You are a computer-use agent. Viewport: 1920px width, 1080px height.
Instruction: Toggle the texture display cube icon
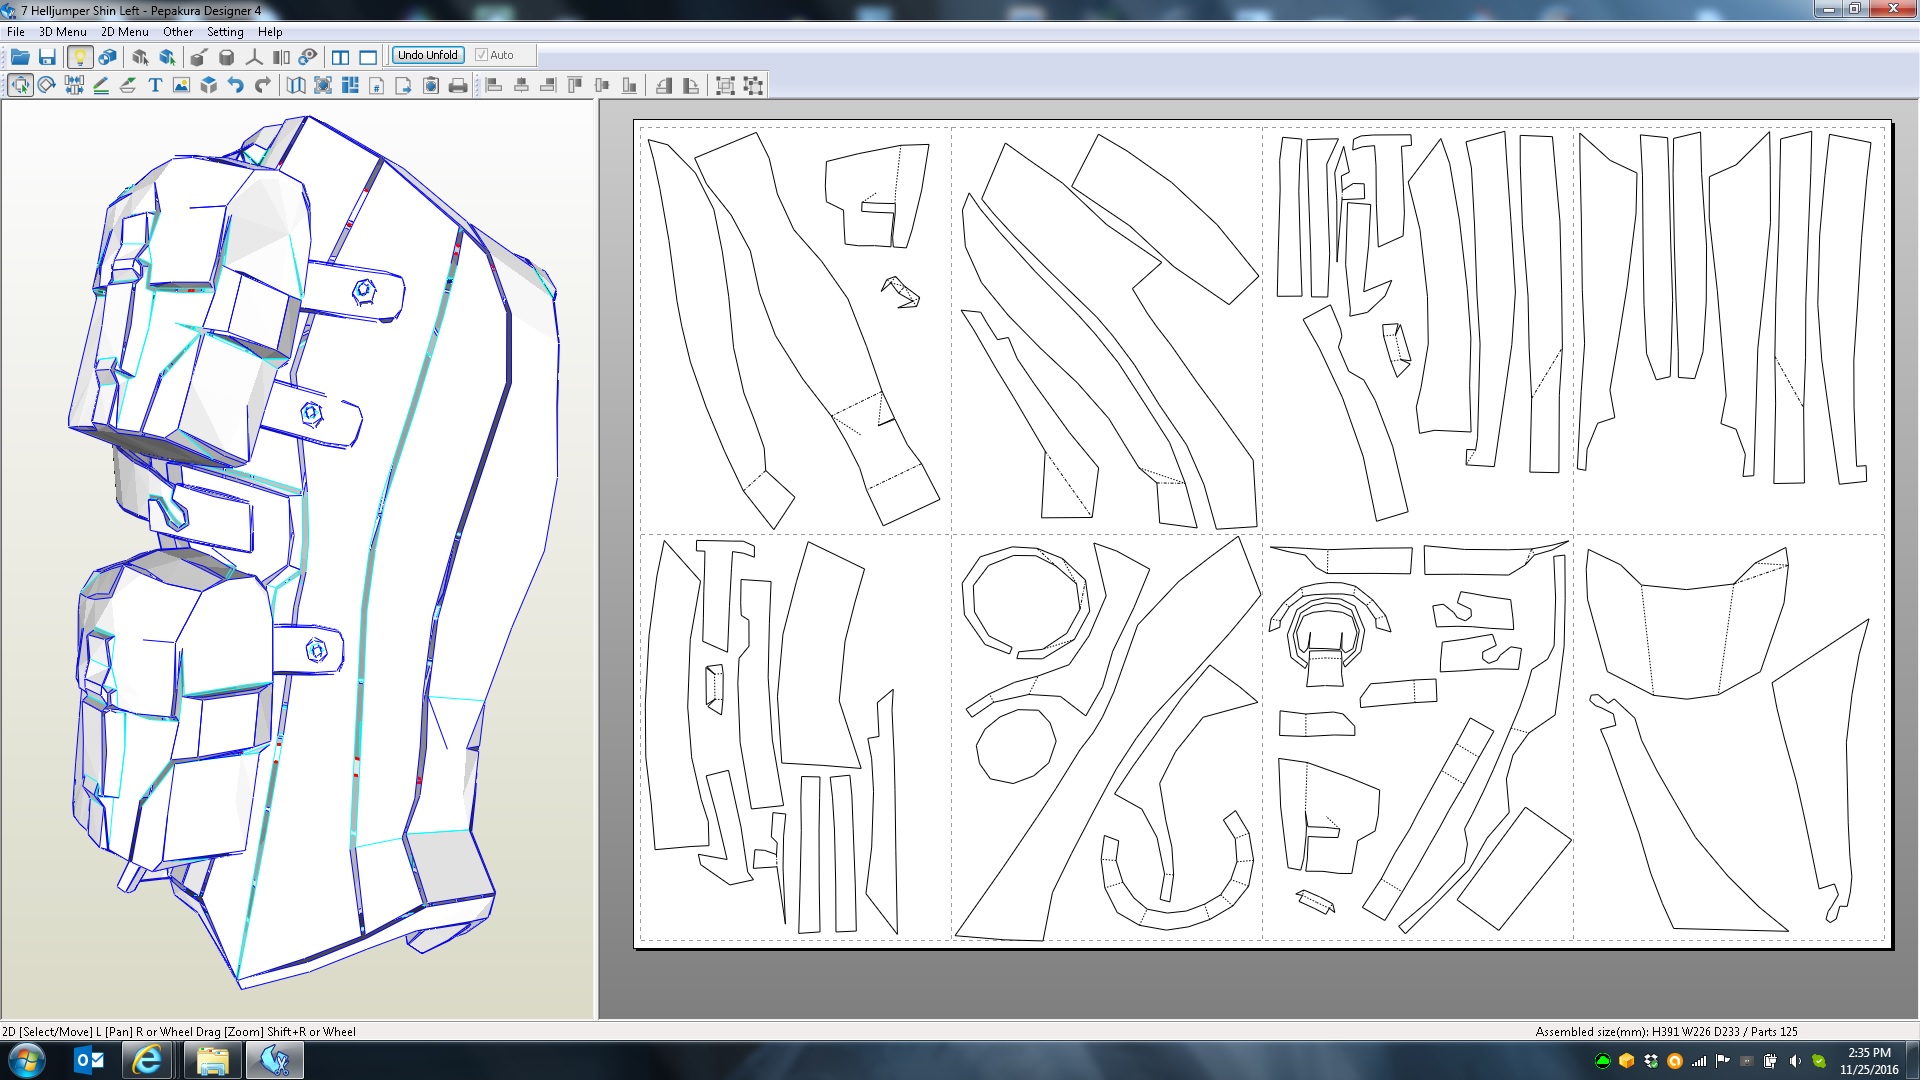107,57
